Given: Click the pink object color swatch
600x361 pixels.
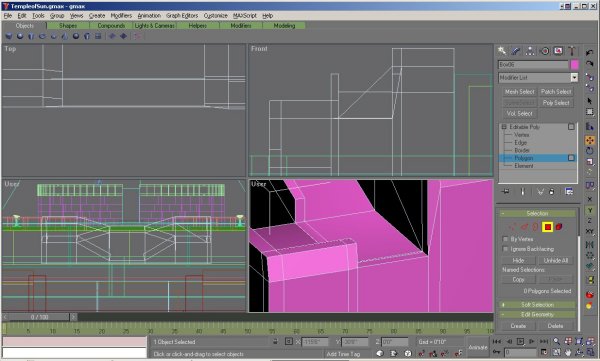Looking at the screenshot, I should coord(574,65).
